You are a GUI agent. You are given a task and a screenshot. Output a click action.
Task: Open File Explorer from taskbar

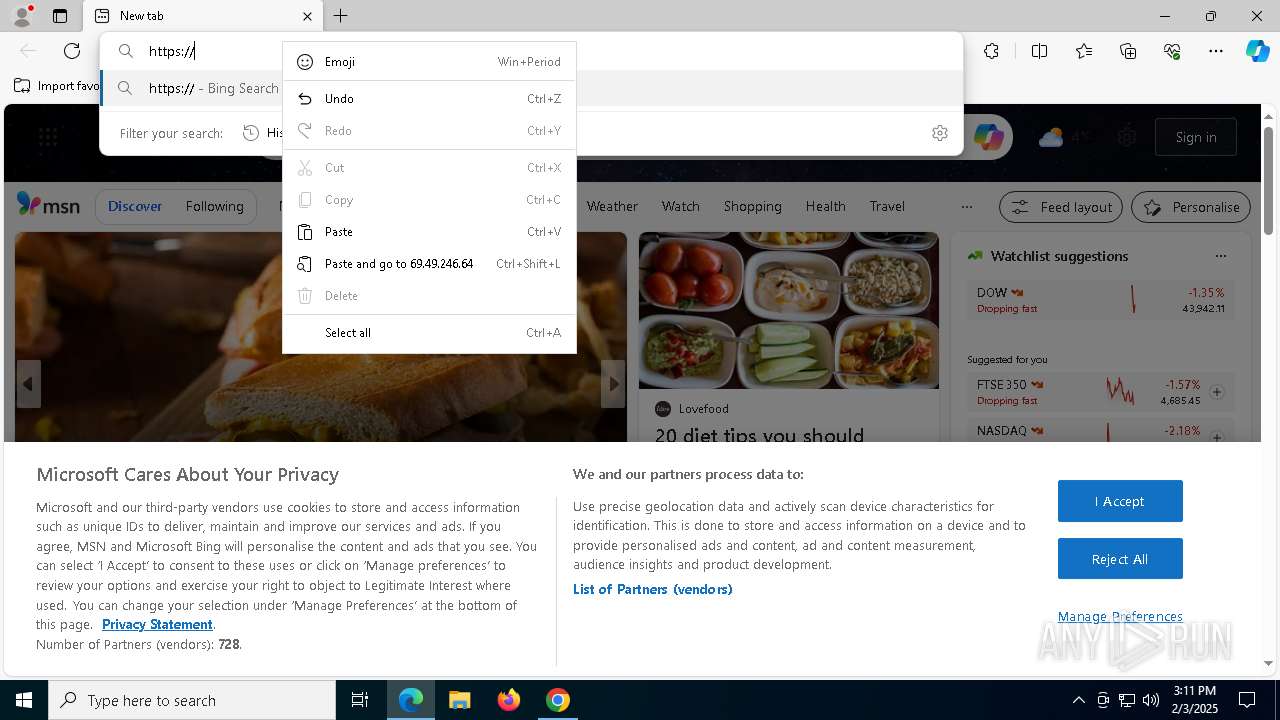(459, 700)
